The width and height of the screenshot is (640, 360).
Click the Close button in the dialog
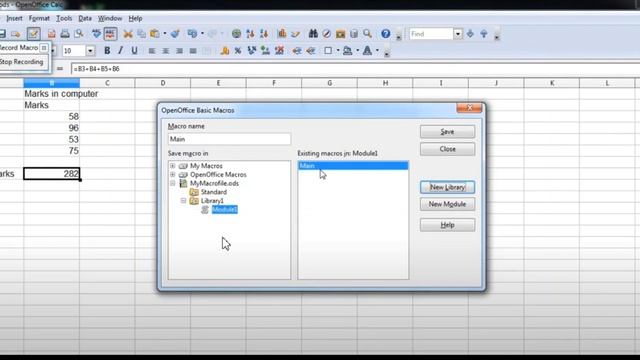[447, 149]
